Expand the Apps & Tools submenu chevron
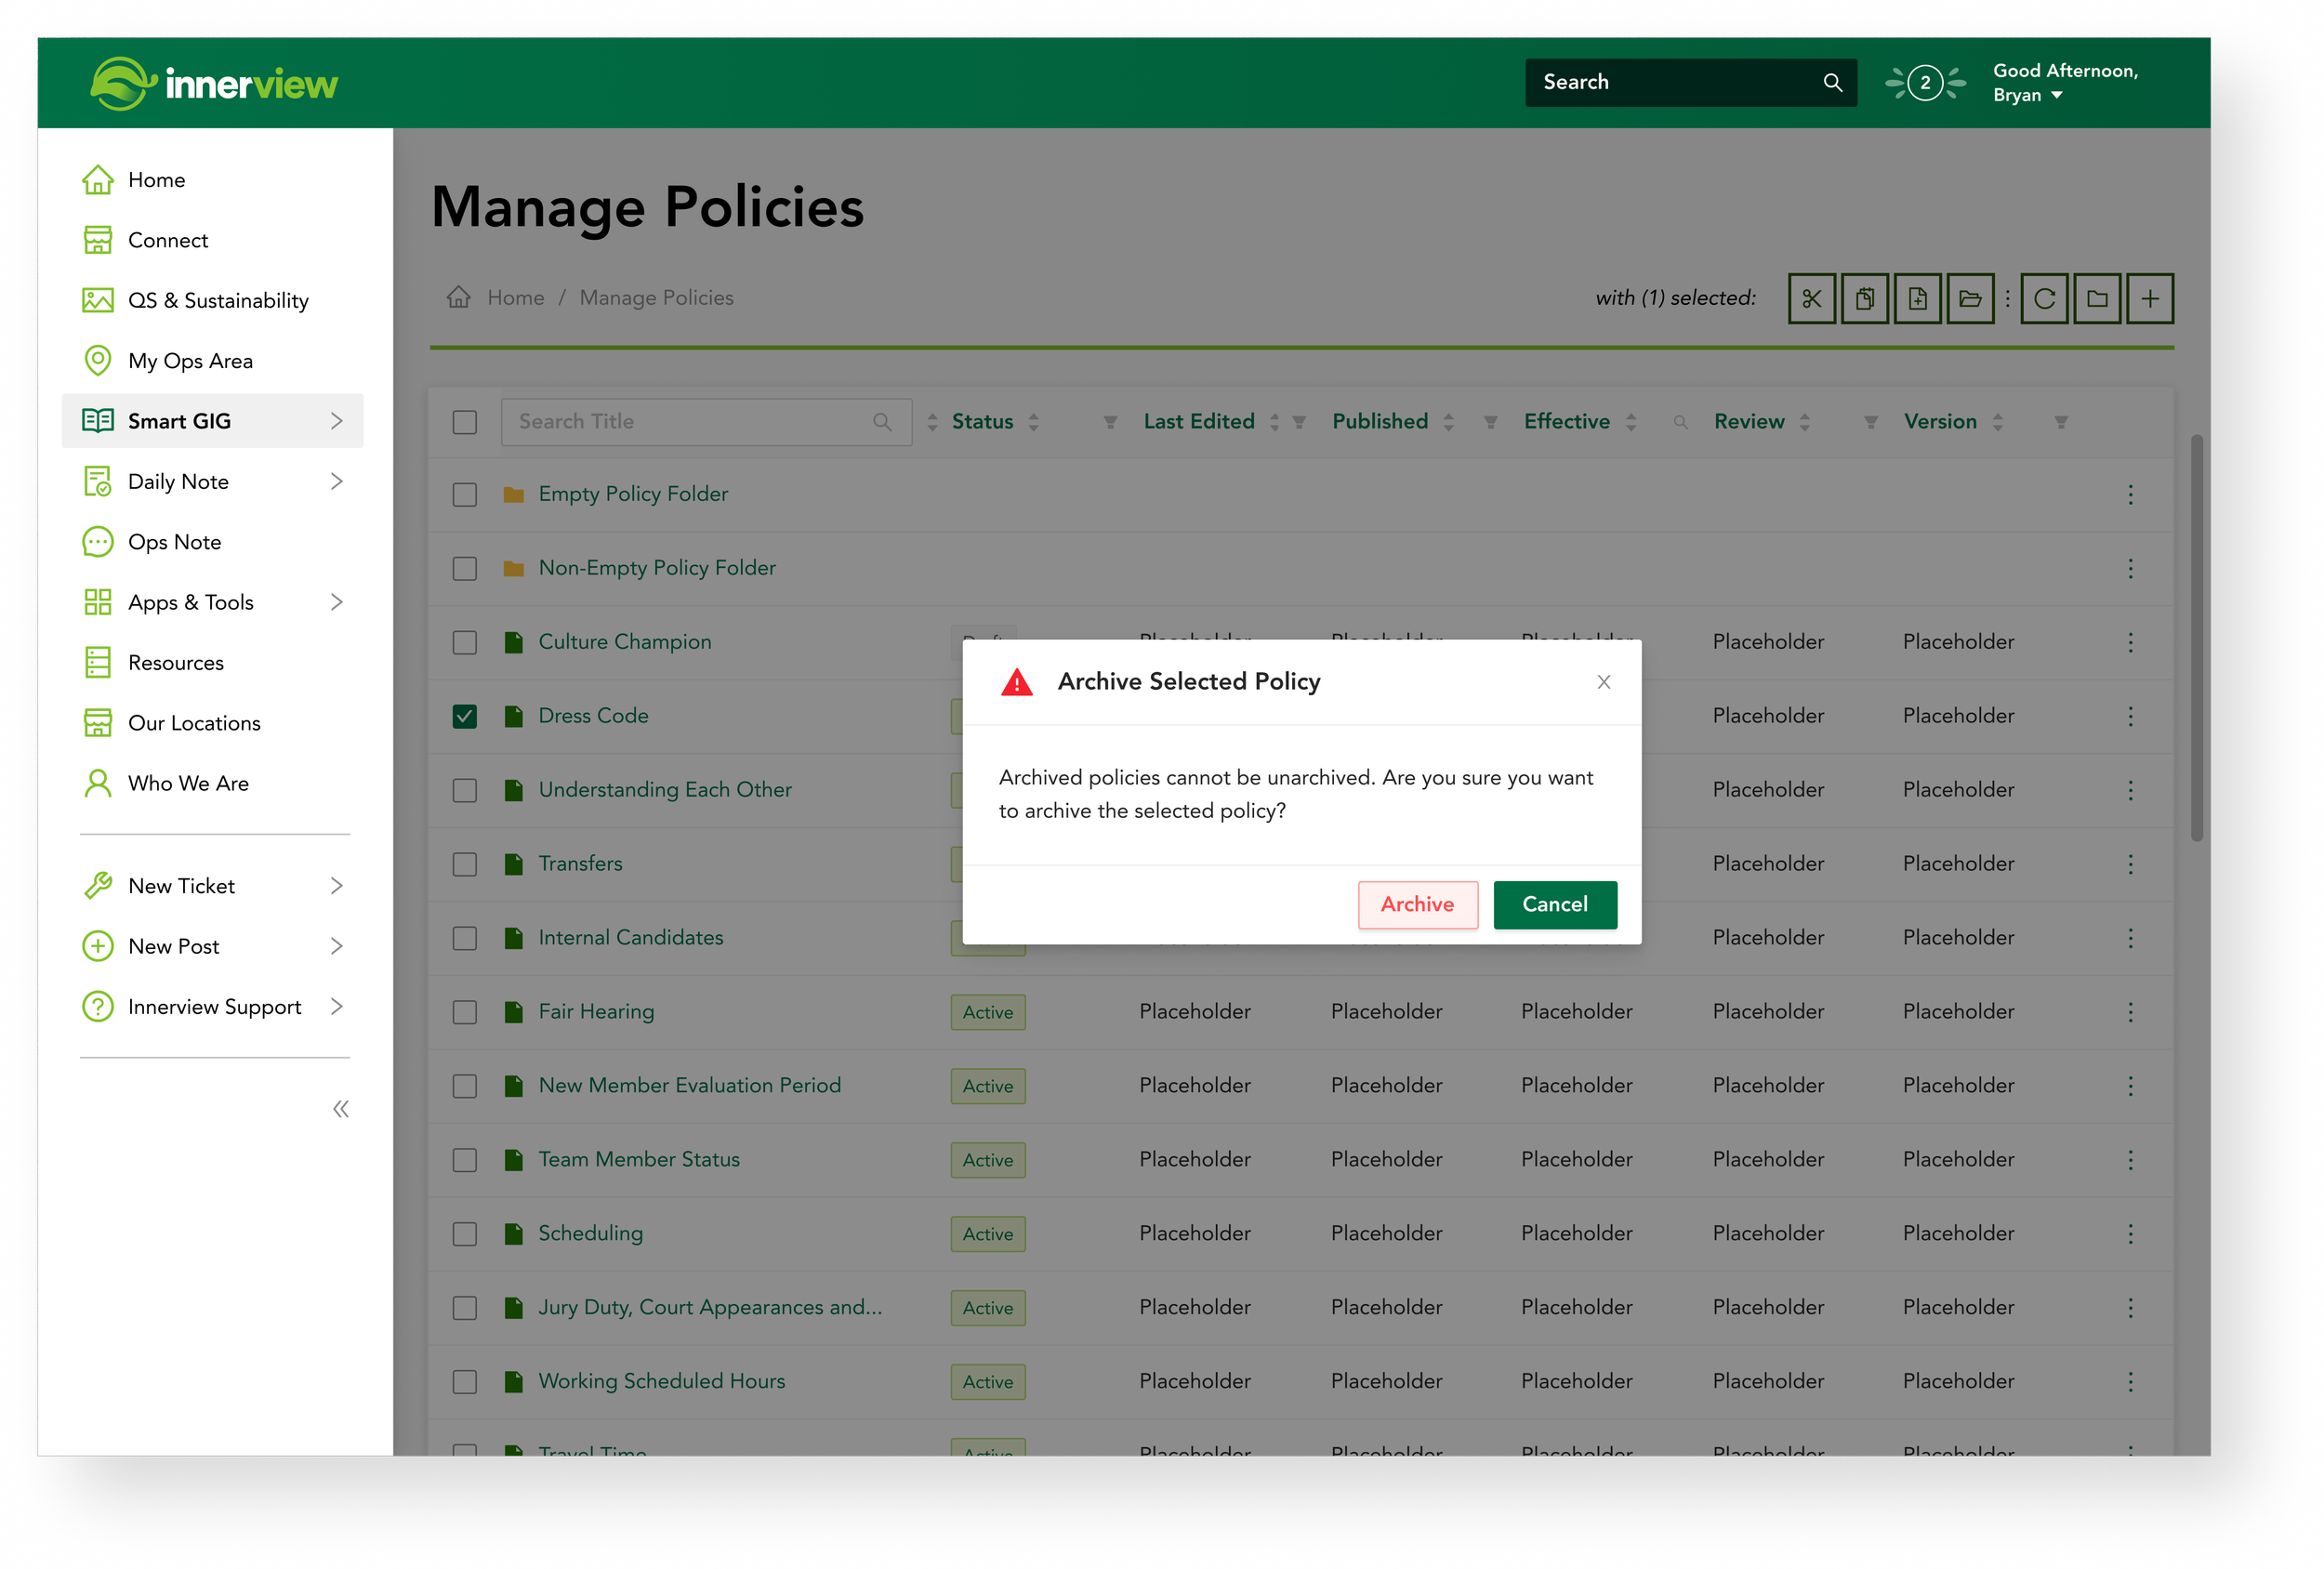This screenshot has height=1569, width=2324. click(337, 602)
